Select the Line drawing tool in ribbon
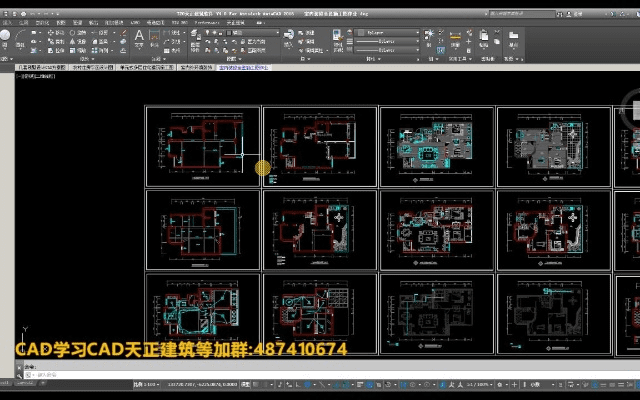The height and width of the screenshot is (400, 640). click(x=5, y=38)
